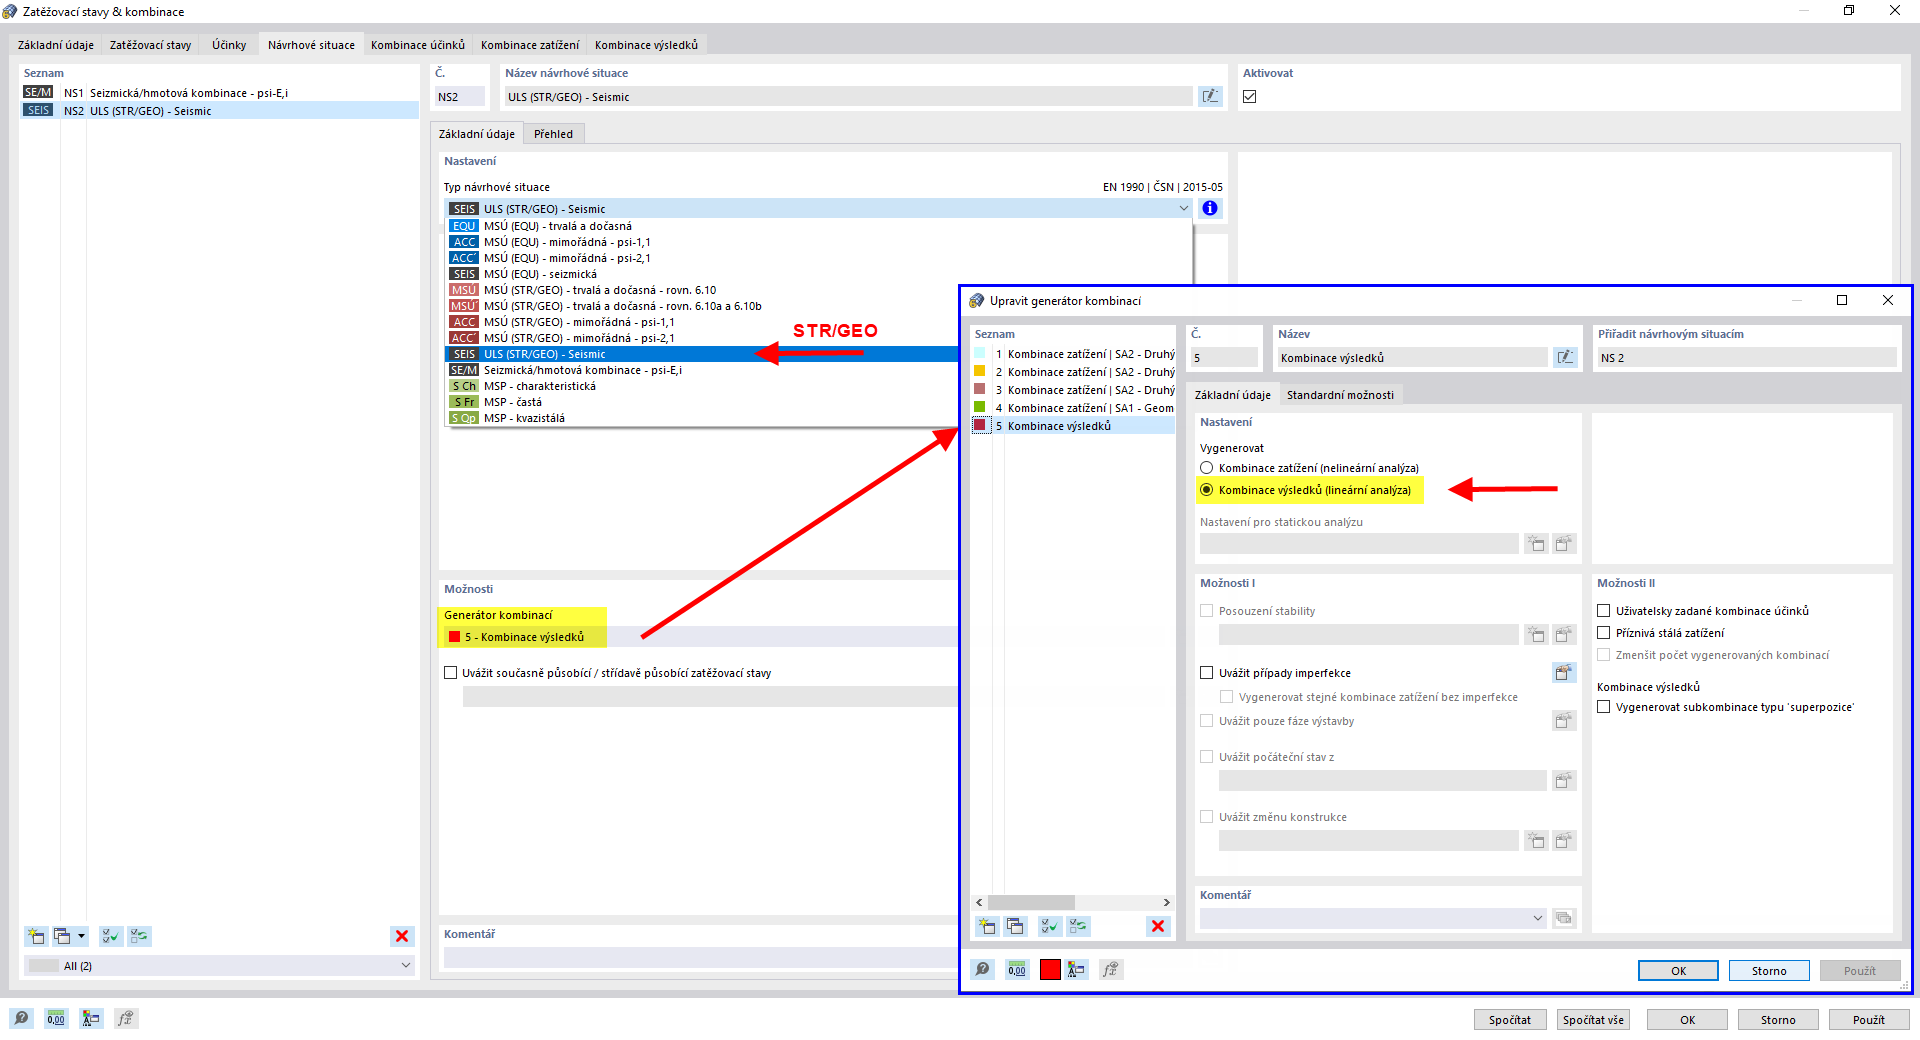Choose 'MSP - kvazistálá' option
Screen dimensions: 1920x1040
[x=524, y=418]
